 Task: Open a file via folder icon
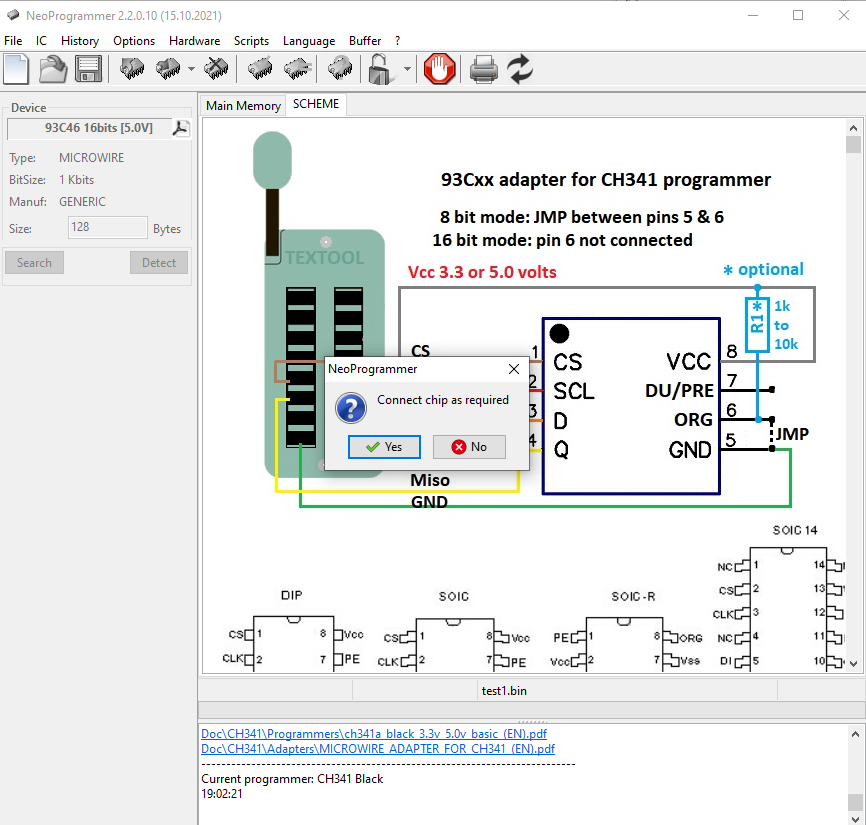coord(53,70)
